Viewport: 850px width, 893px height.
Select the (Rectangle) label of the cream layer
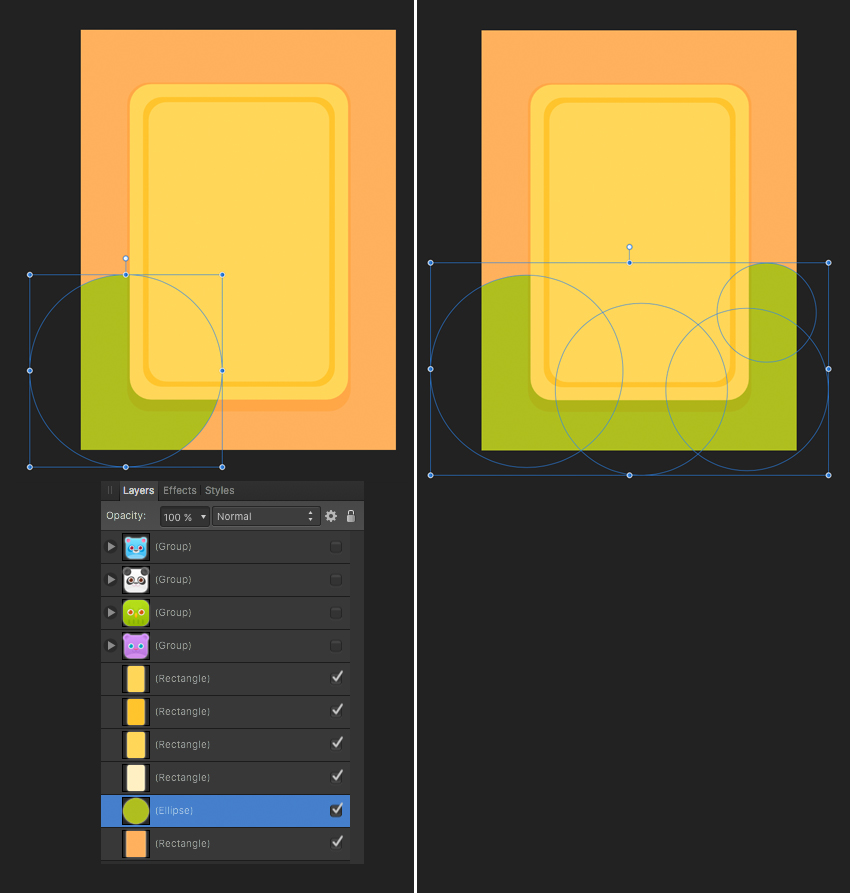(183, 778)
